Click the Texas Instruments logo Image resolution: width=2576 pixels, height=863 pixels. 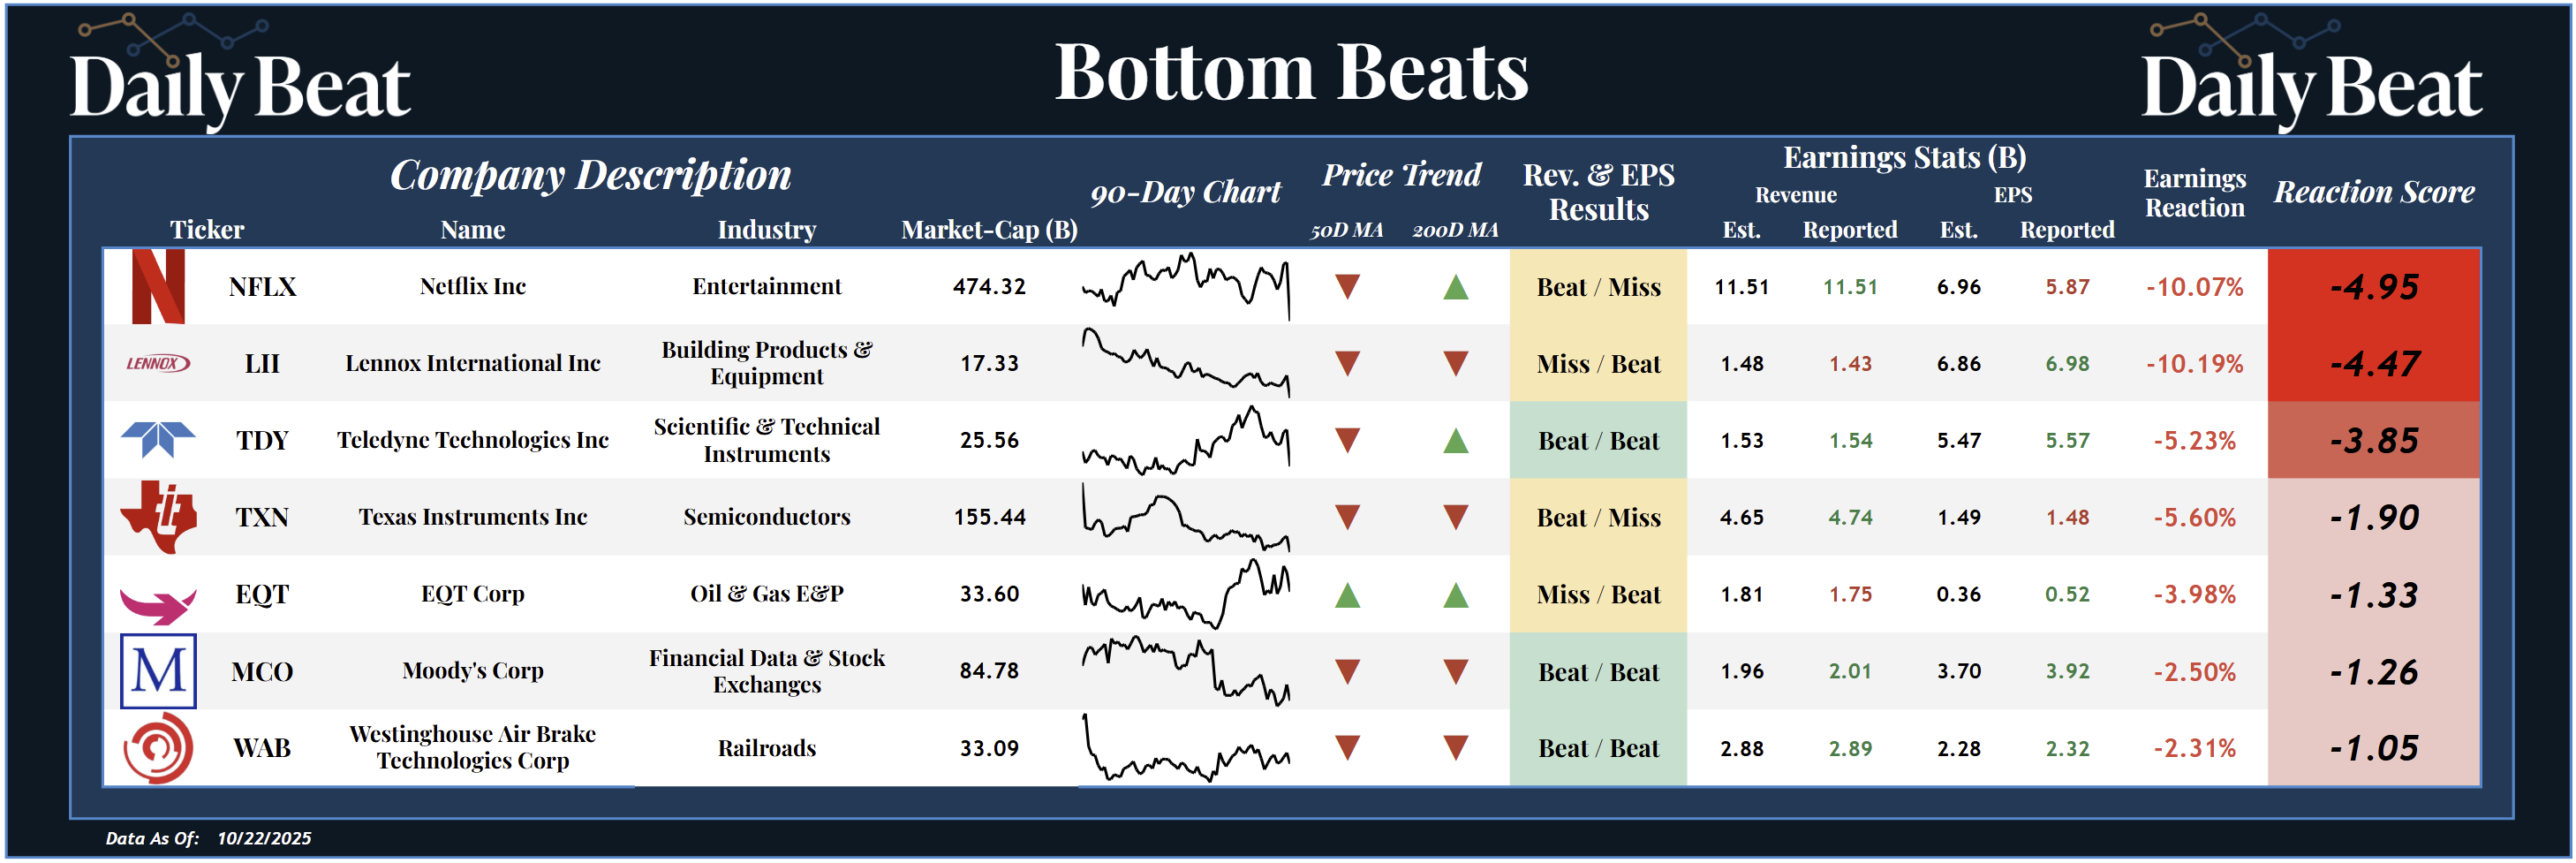[158, 517]
